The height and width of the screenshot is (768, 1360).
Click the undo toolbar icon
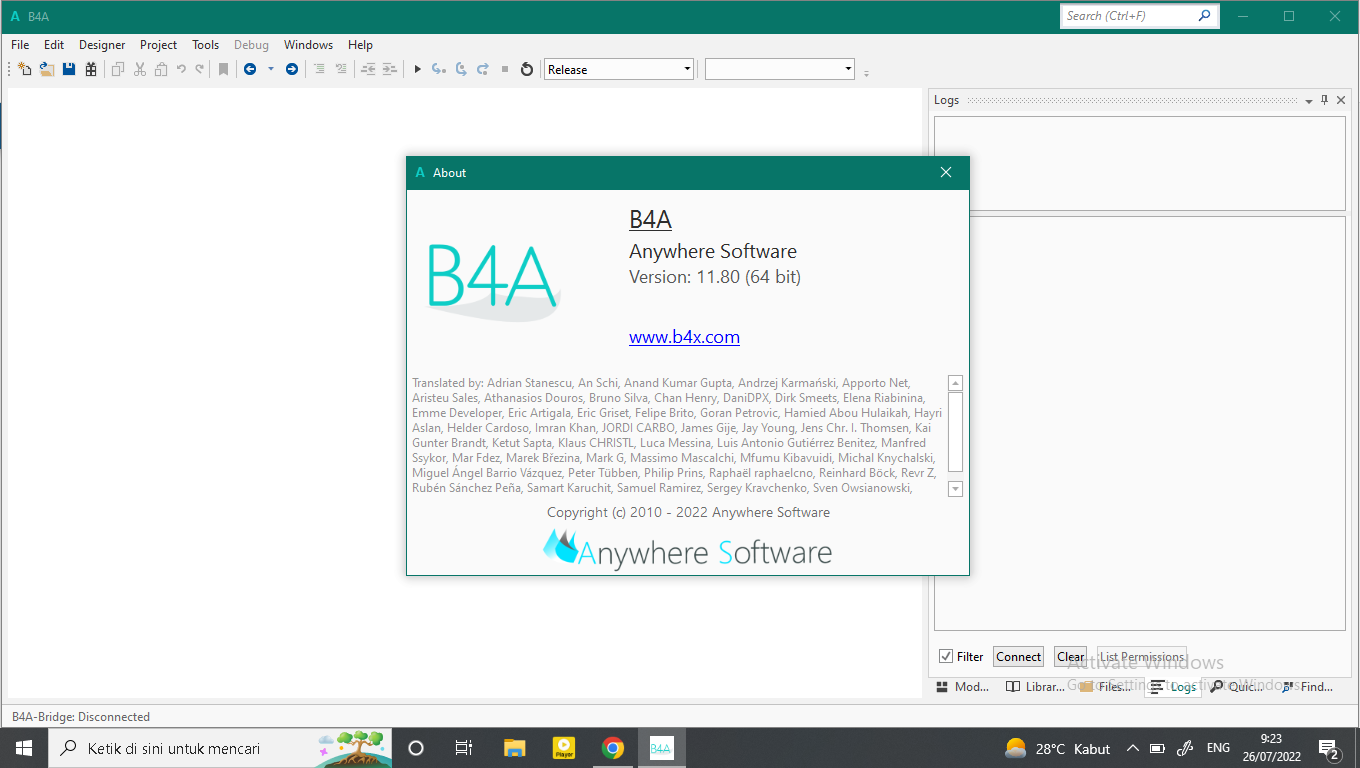pyautogui.click(x=181, y=69)
